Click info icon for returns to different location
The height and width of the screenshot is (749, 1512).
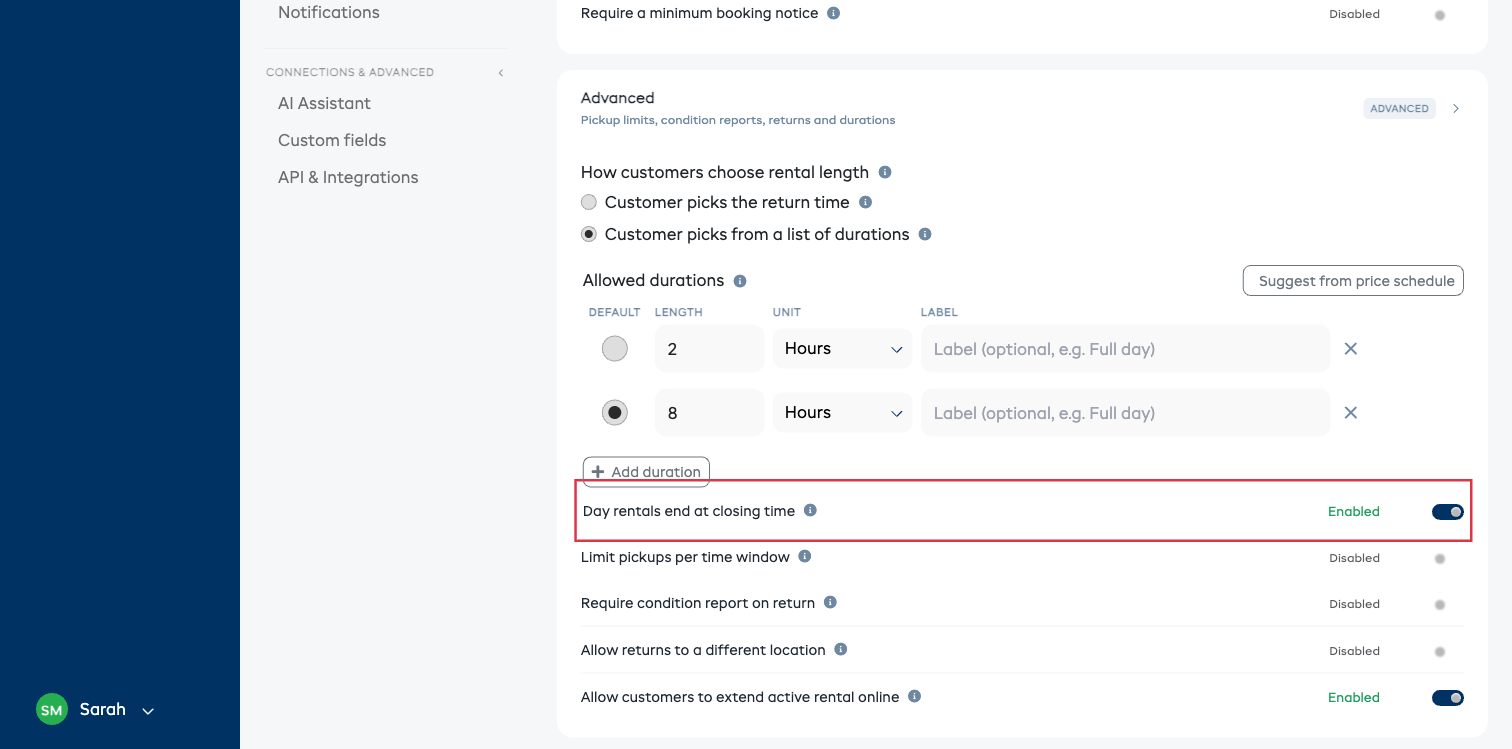coord(841,649)
